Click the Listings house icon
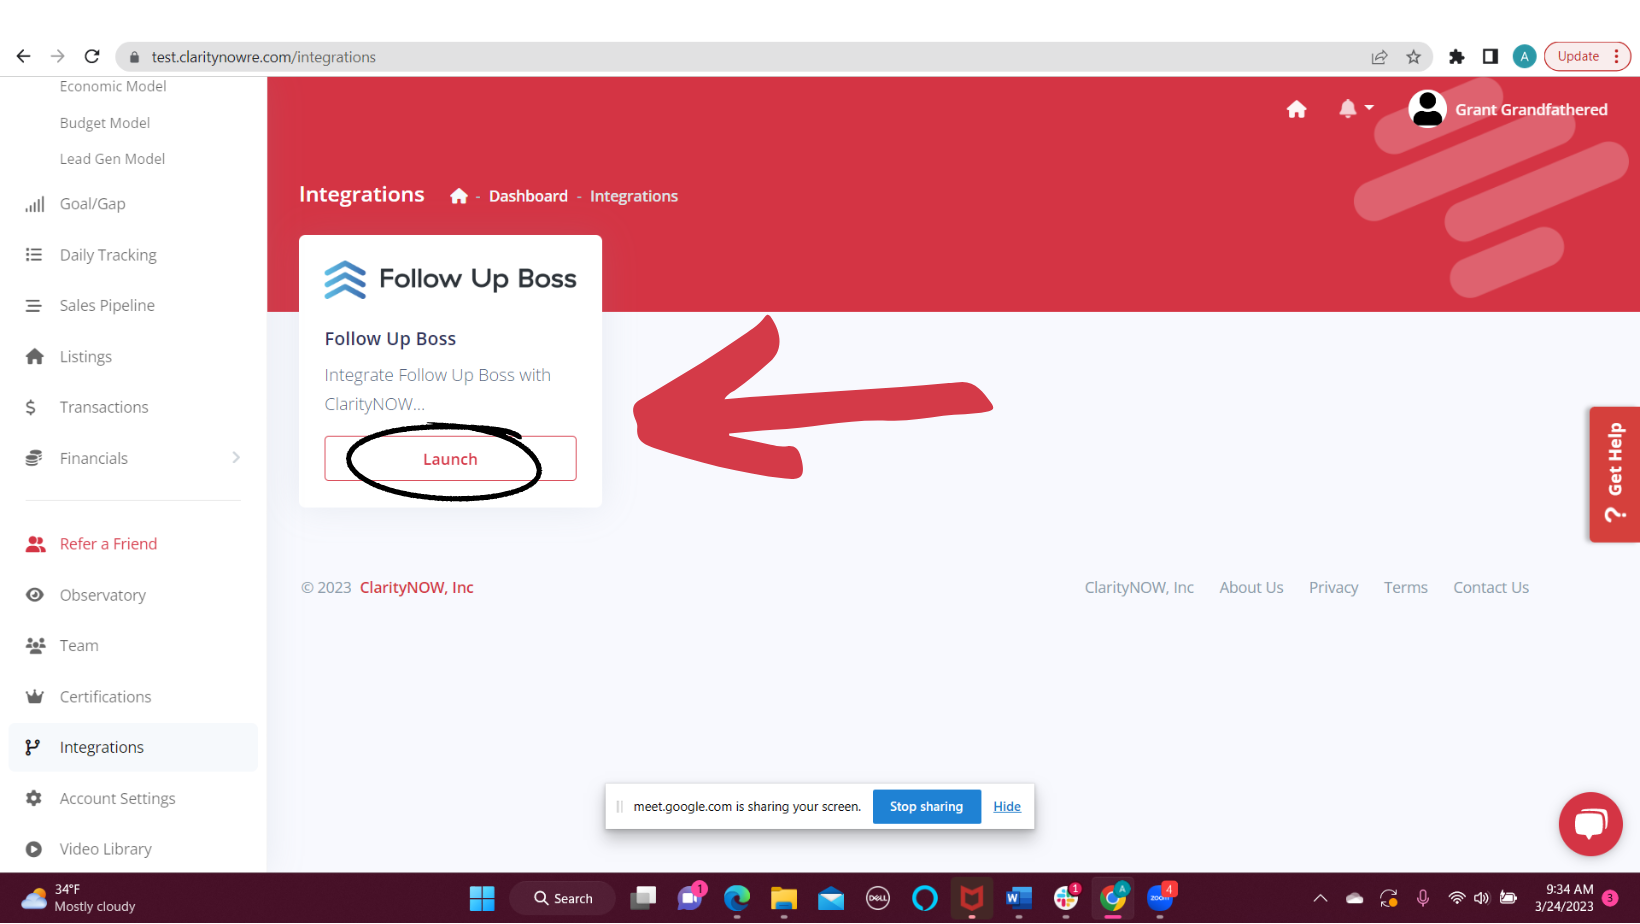This screenshot has height=924, width=1640. pyautogui.click(x=35, y=356)
